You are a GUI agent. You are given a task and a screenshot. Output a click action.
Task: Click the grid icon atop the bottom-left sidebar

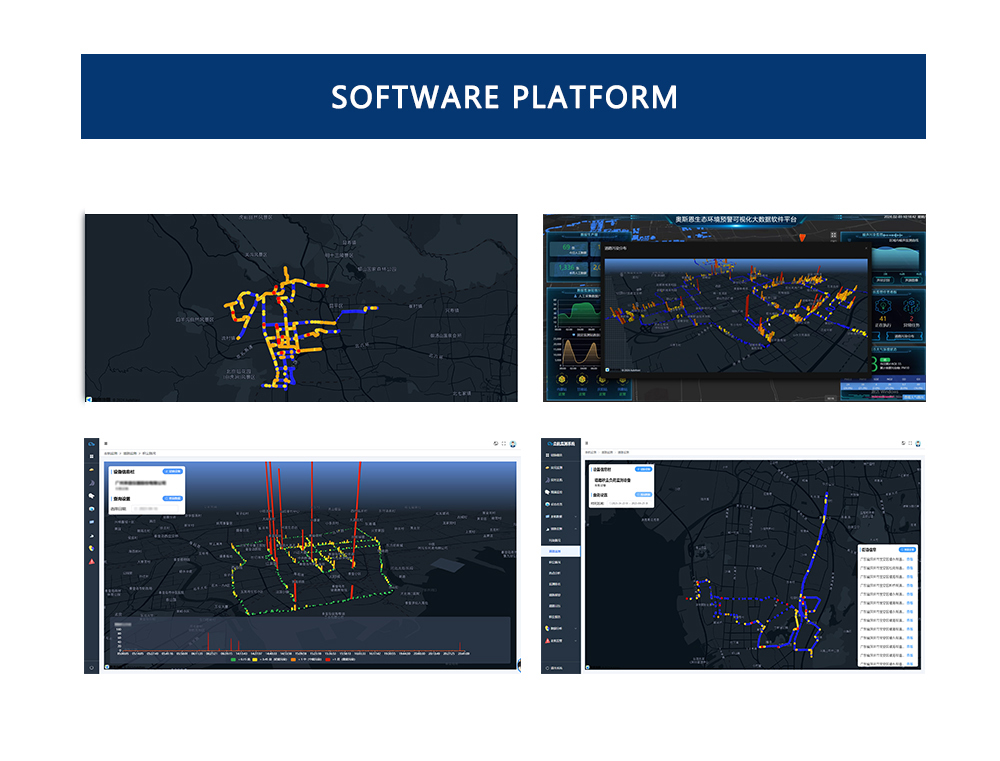(x=91, y=457)
